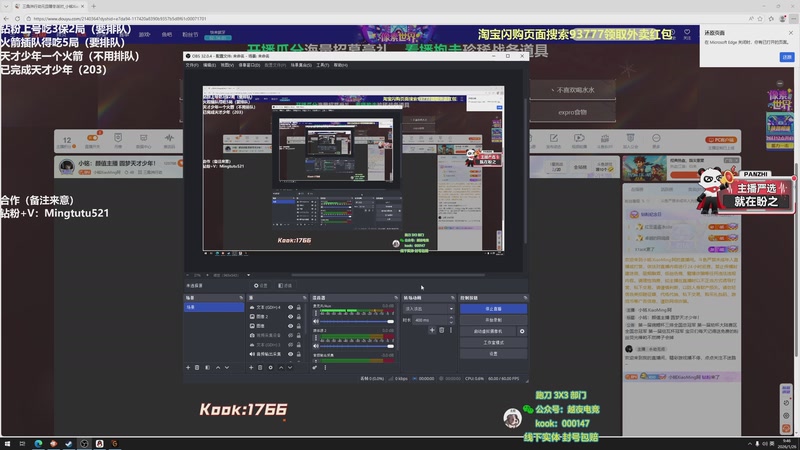Image resolution: width=800 pixels, height=450 pixels.
Task: Open the scene filters icon in the scenes panel
Action: click(x=207, y=367)
